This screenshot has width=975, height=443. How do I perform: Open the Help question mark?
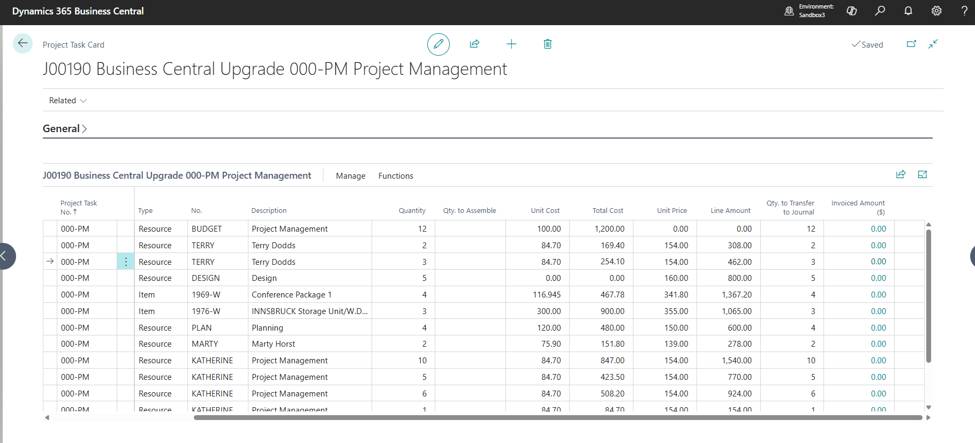(964, 11)
